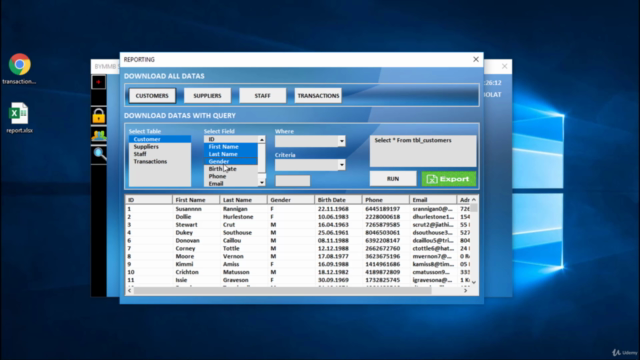Click the First Name column header
Viewport: 640px width, 360px height.
(196, 200)
